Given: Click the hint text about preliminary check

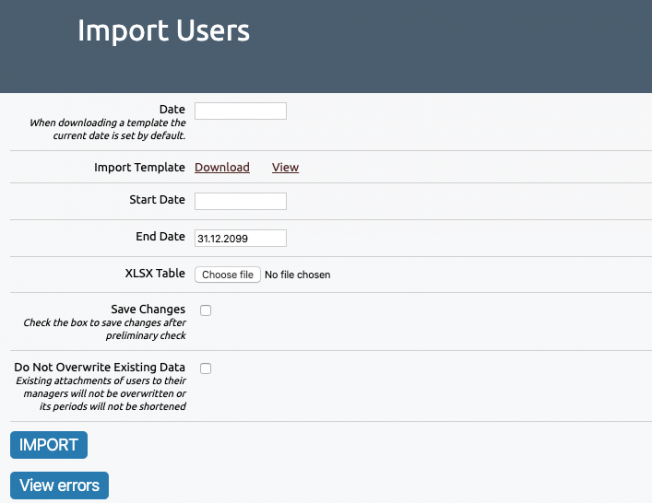Looking at the screenshot, I should coord(104,329).
